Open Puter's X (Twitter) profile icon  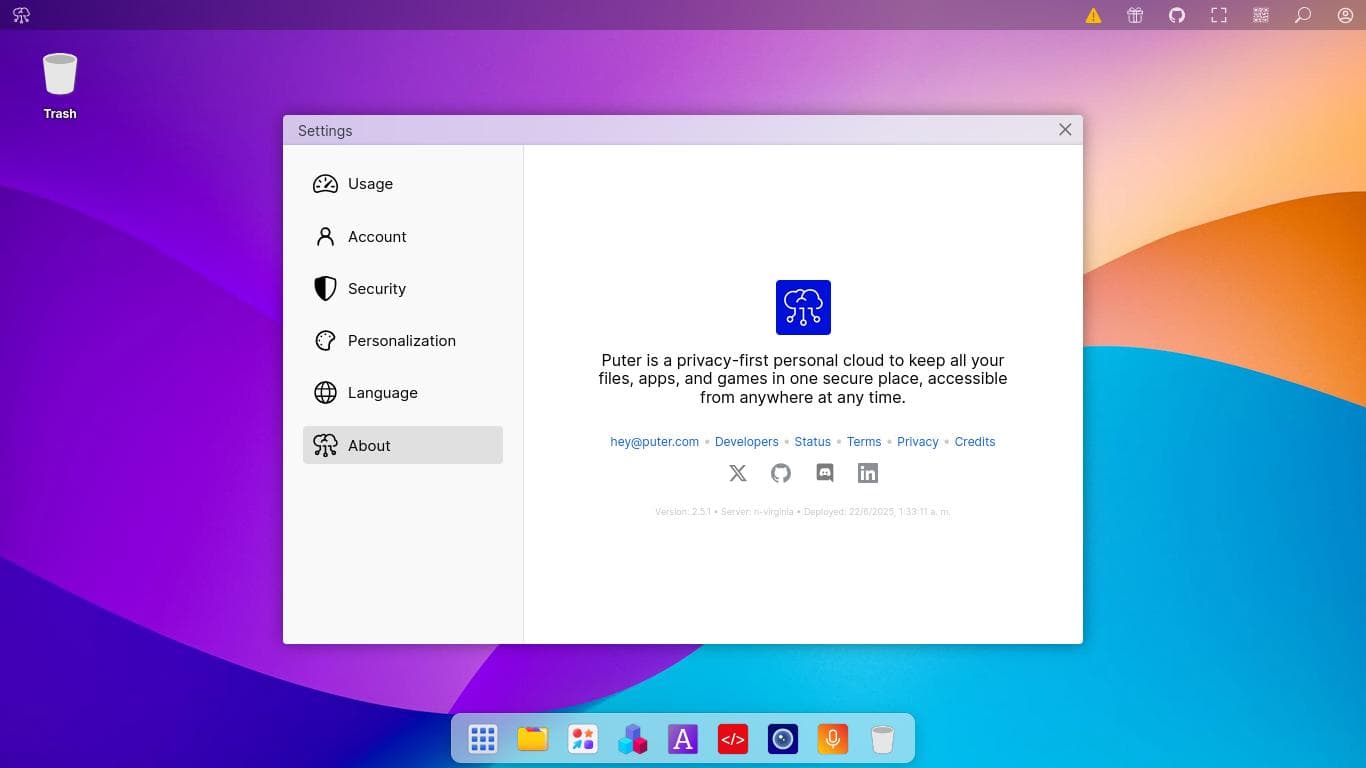[x=738, y=473]
